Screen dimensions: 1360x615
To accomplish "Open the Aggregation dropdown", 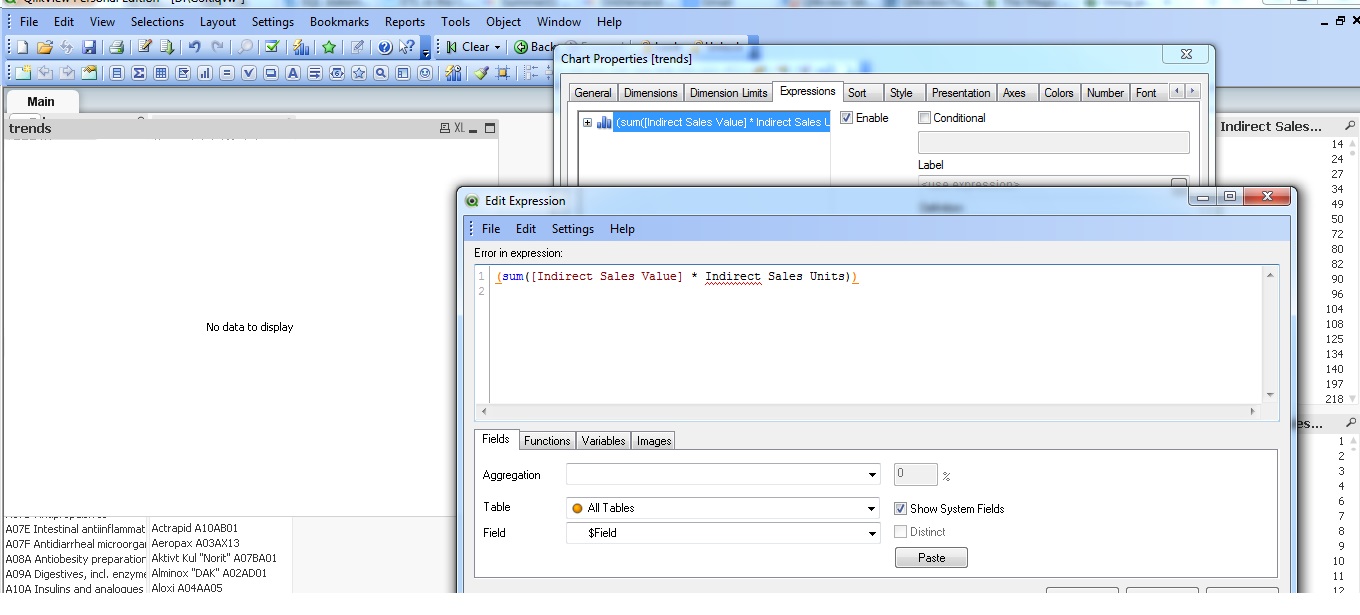I will click(871, 475).
